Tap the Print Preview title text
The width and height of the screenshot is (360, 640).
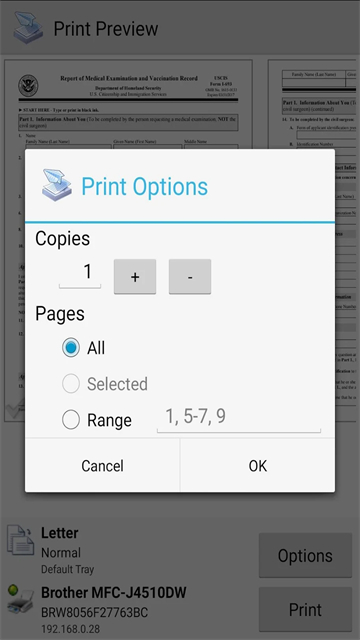(106, 29)
